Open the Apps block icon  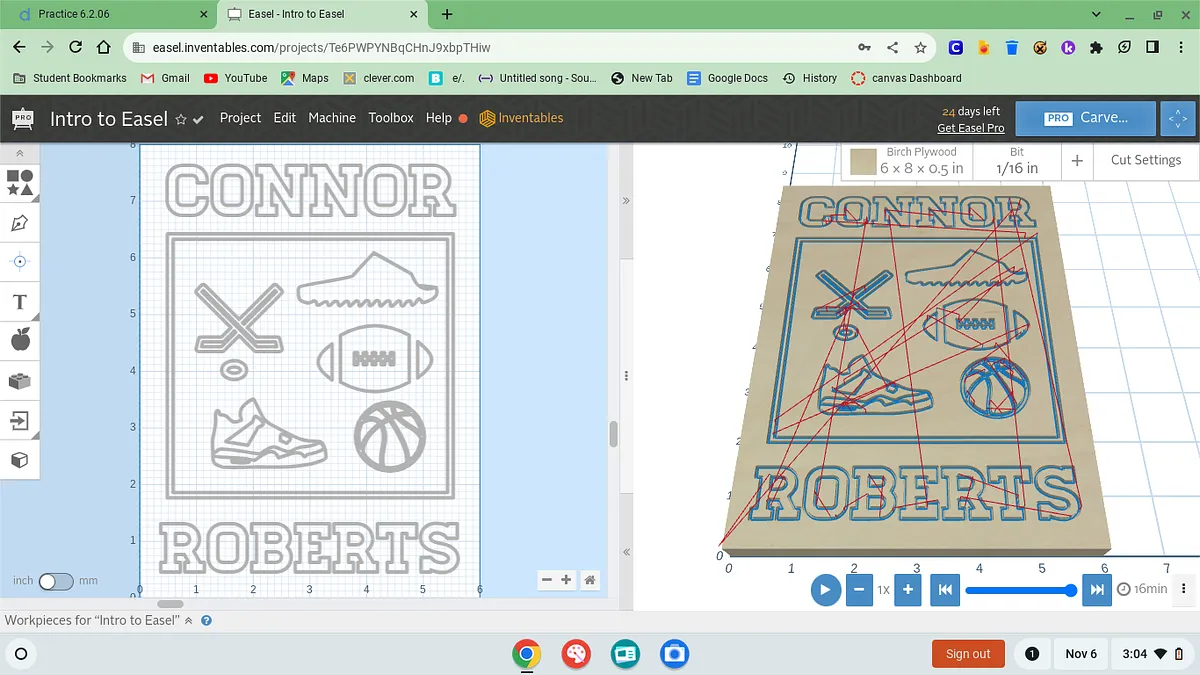tap(20, 381)
